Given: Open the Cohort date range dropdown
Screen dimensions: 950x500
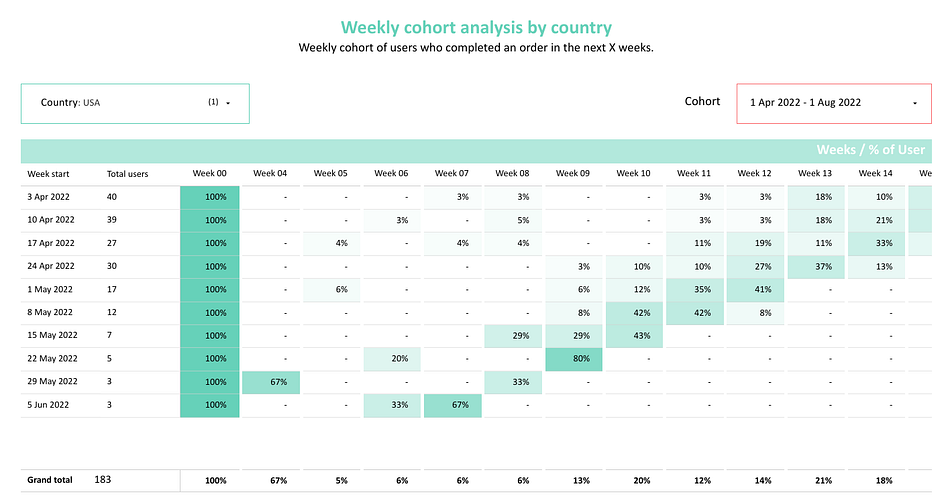Looking at the screenshot, I should point(834,104).
